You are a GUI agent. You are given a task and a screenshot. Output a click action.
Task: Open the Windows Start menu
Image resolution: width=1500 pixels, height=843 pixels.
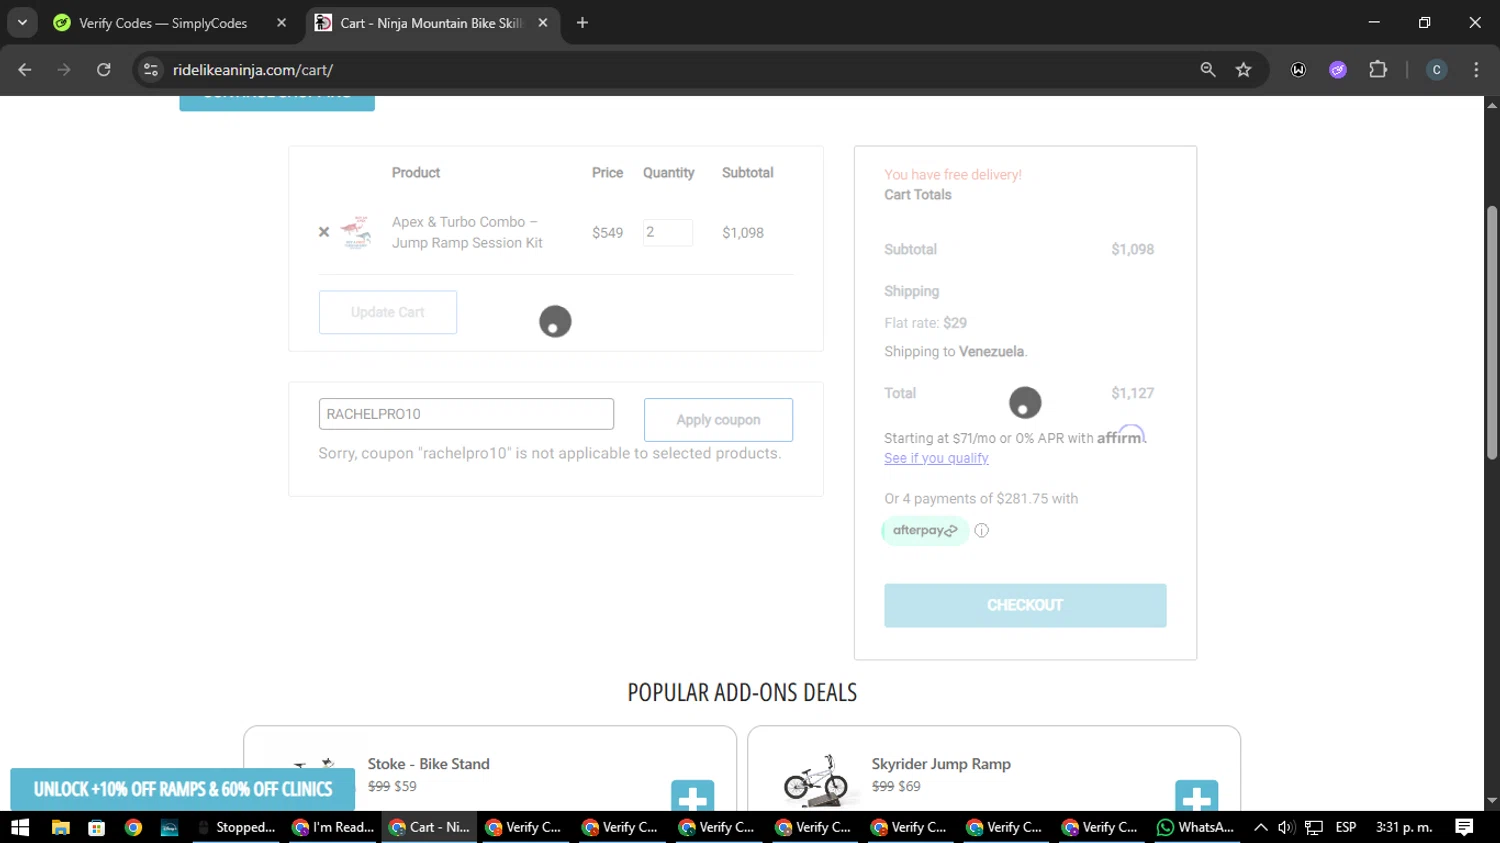[x=20, y=827]
